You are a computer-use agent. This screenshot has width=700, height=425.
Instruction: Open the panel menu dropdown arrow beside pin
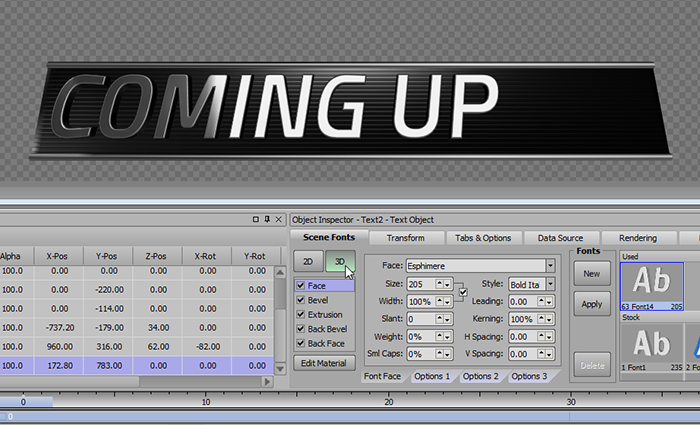(x=256, y=219)
